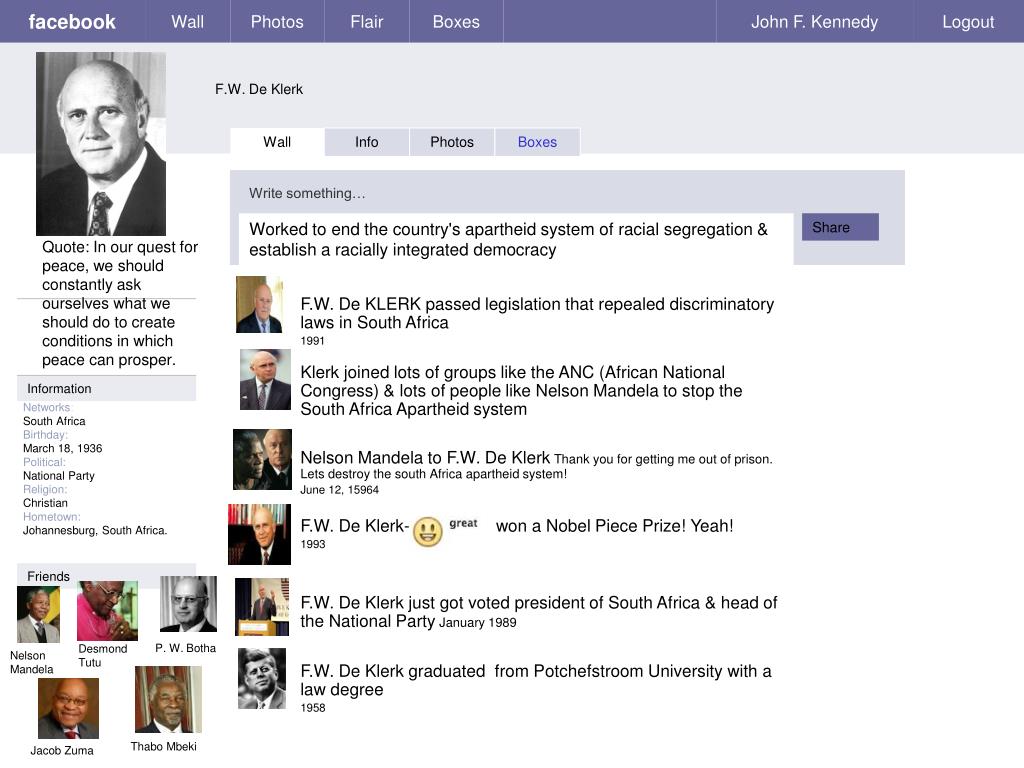Click the 'Hometown:' field label
Viewport: 1024px width, 768px height.
click(x=52, y=517)
